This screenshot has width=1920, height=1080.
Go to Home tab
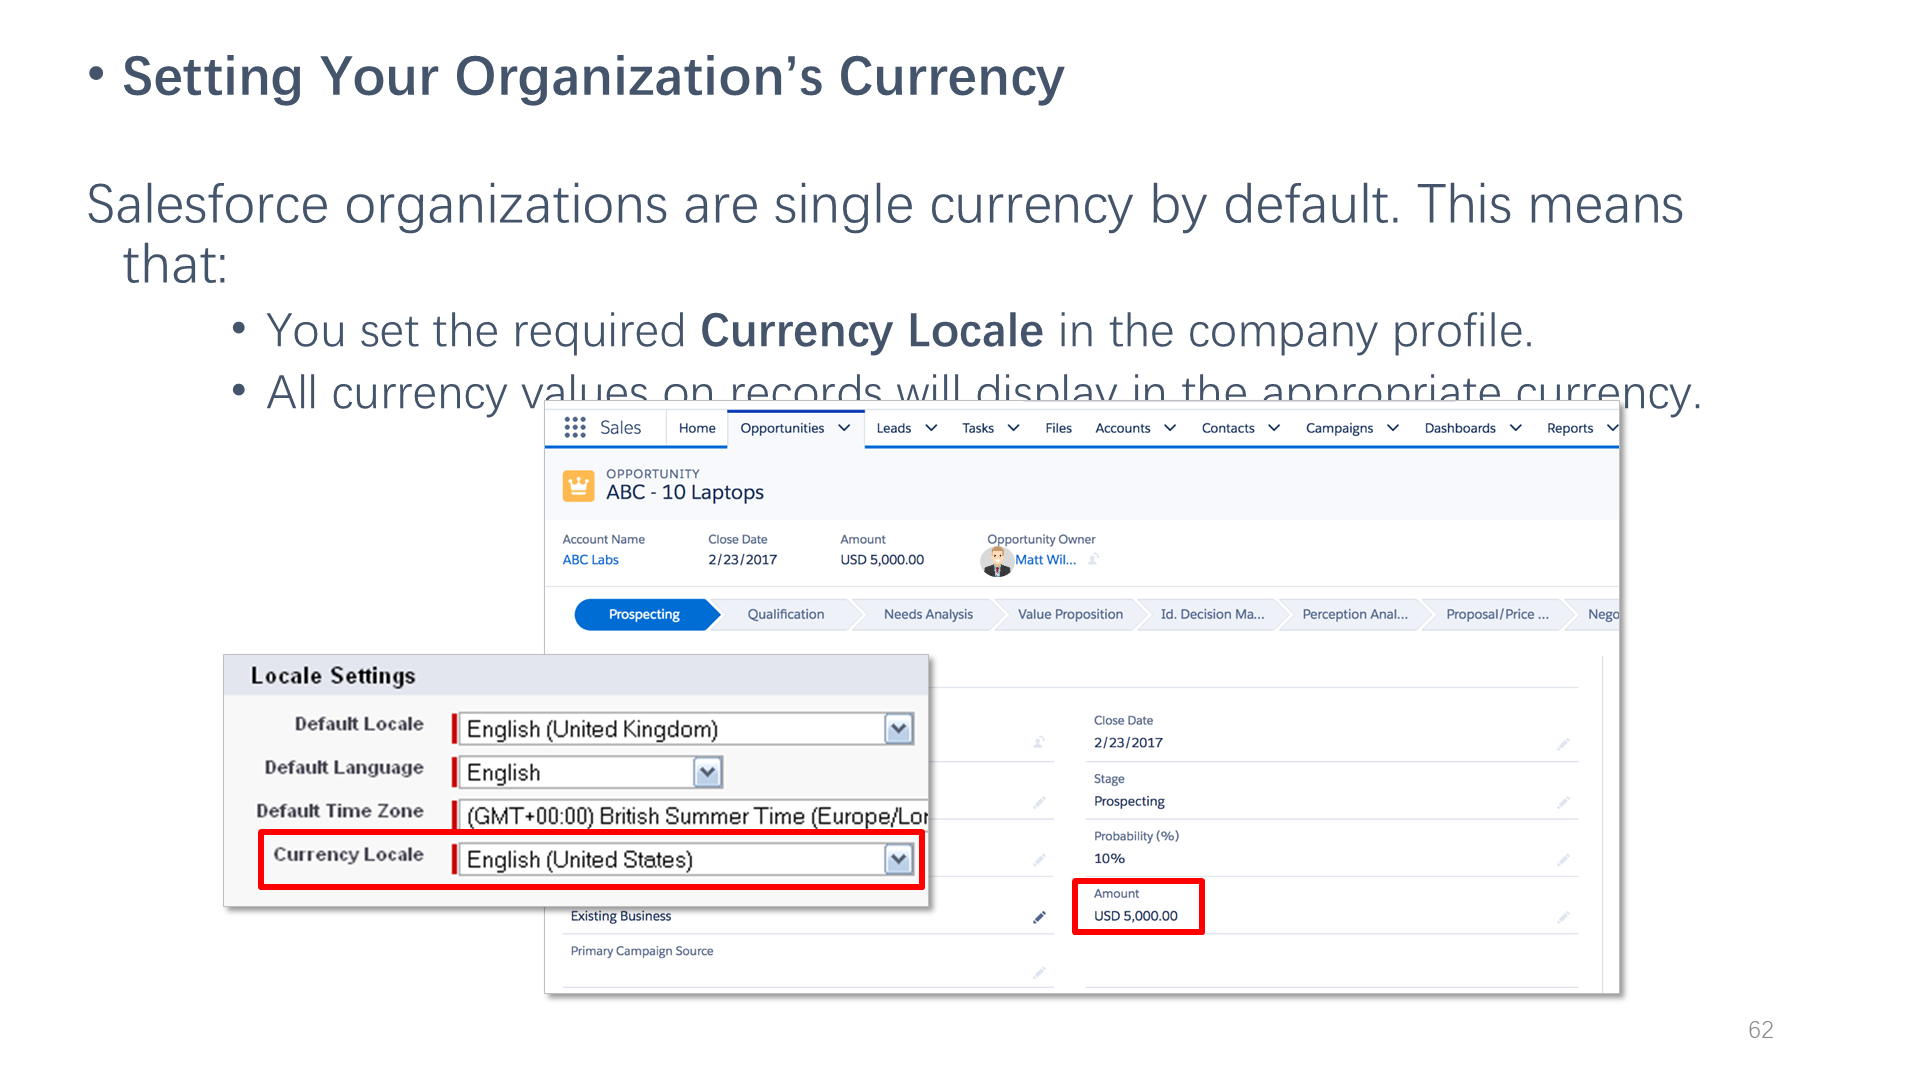click(697, 428)
